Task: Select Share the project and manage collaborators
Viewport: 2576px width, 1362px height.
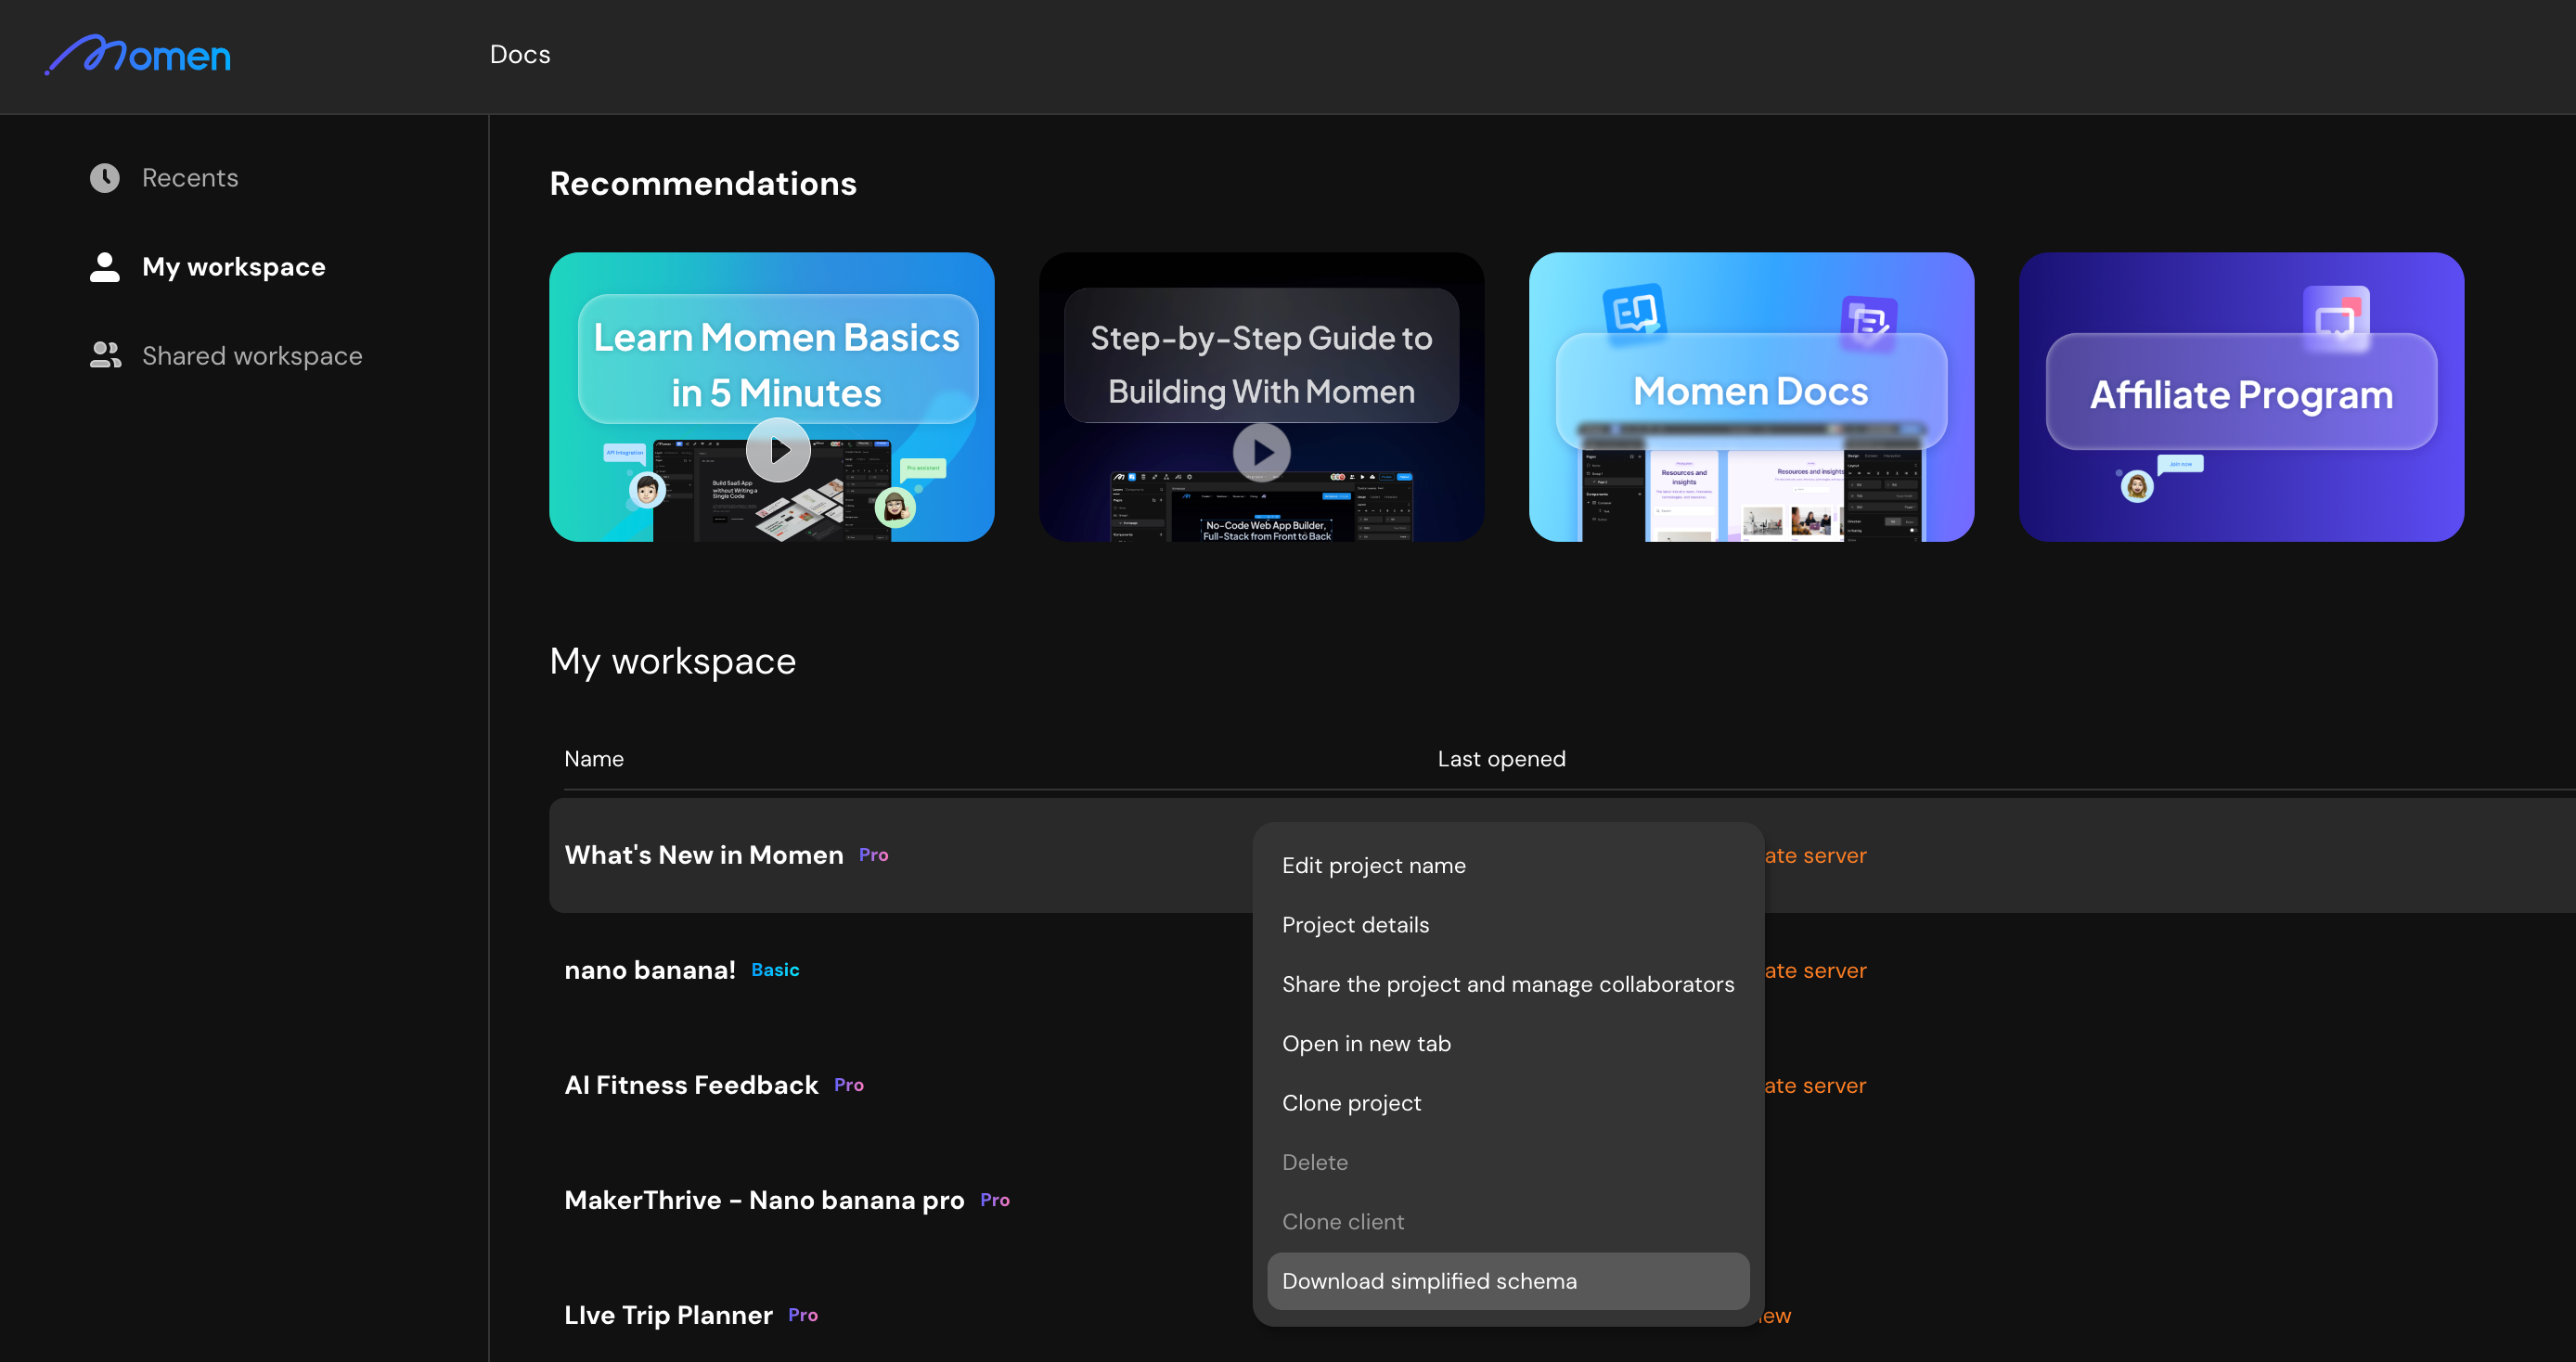Action: pos(1507,984)
